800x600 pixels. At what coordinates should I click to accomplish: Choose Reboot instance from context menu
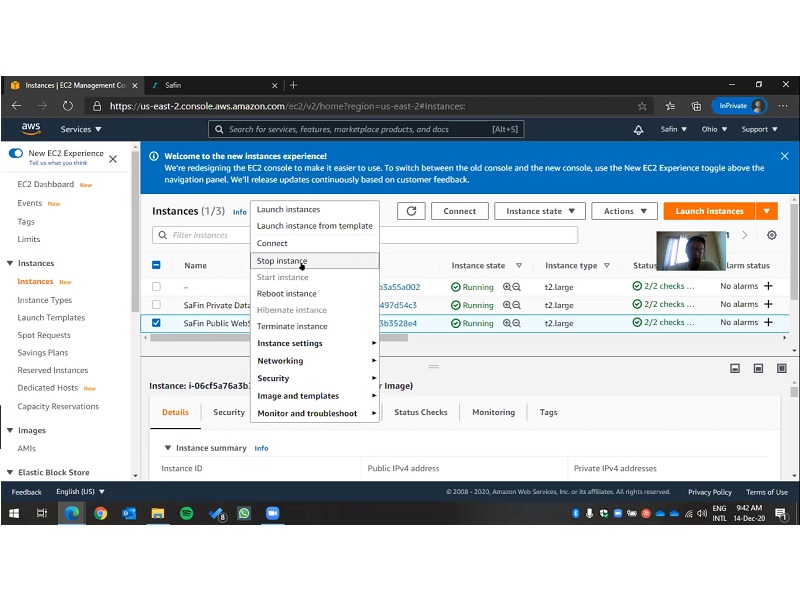pos(314,294)
